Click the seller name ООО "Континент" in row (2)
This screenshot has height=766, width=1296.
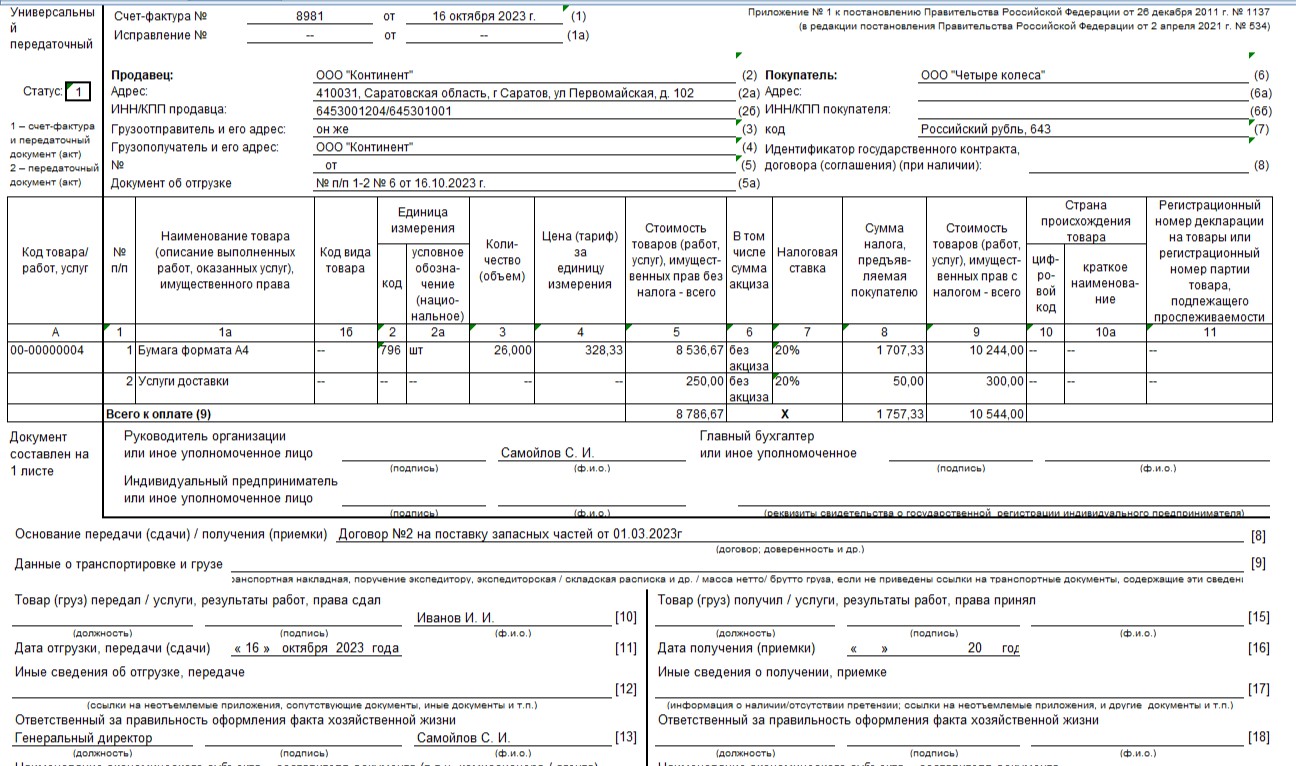[x=524, y=75]
